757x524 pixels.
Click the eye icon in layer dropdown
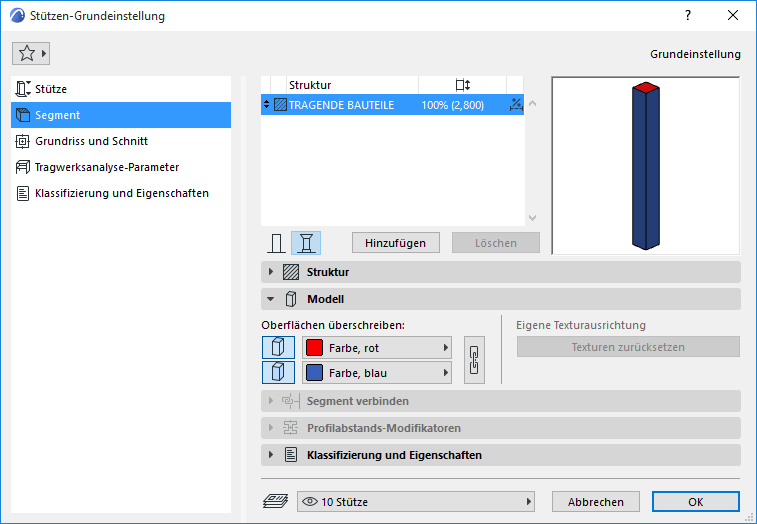[309, 502]
